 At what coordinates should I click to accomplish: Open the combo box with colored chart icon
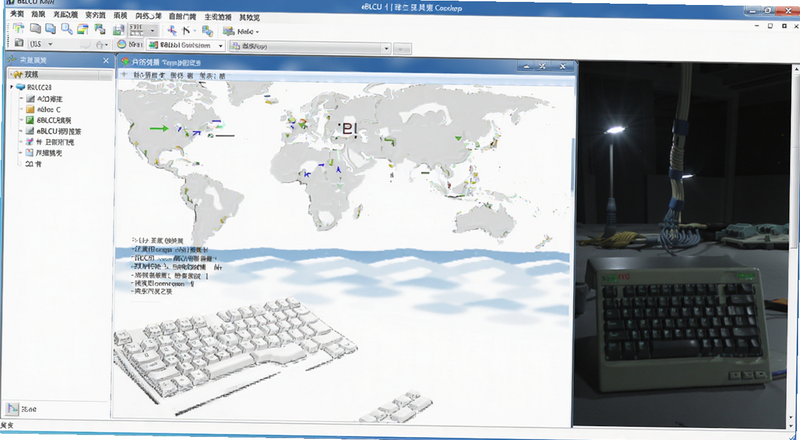(186, 45)
